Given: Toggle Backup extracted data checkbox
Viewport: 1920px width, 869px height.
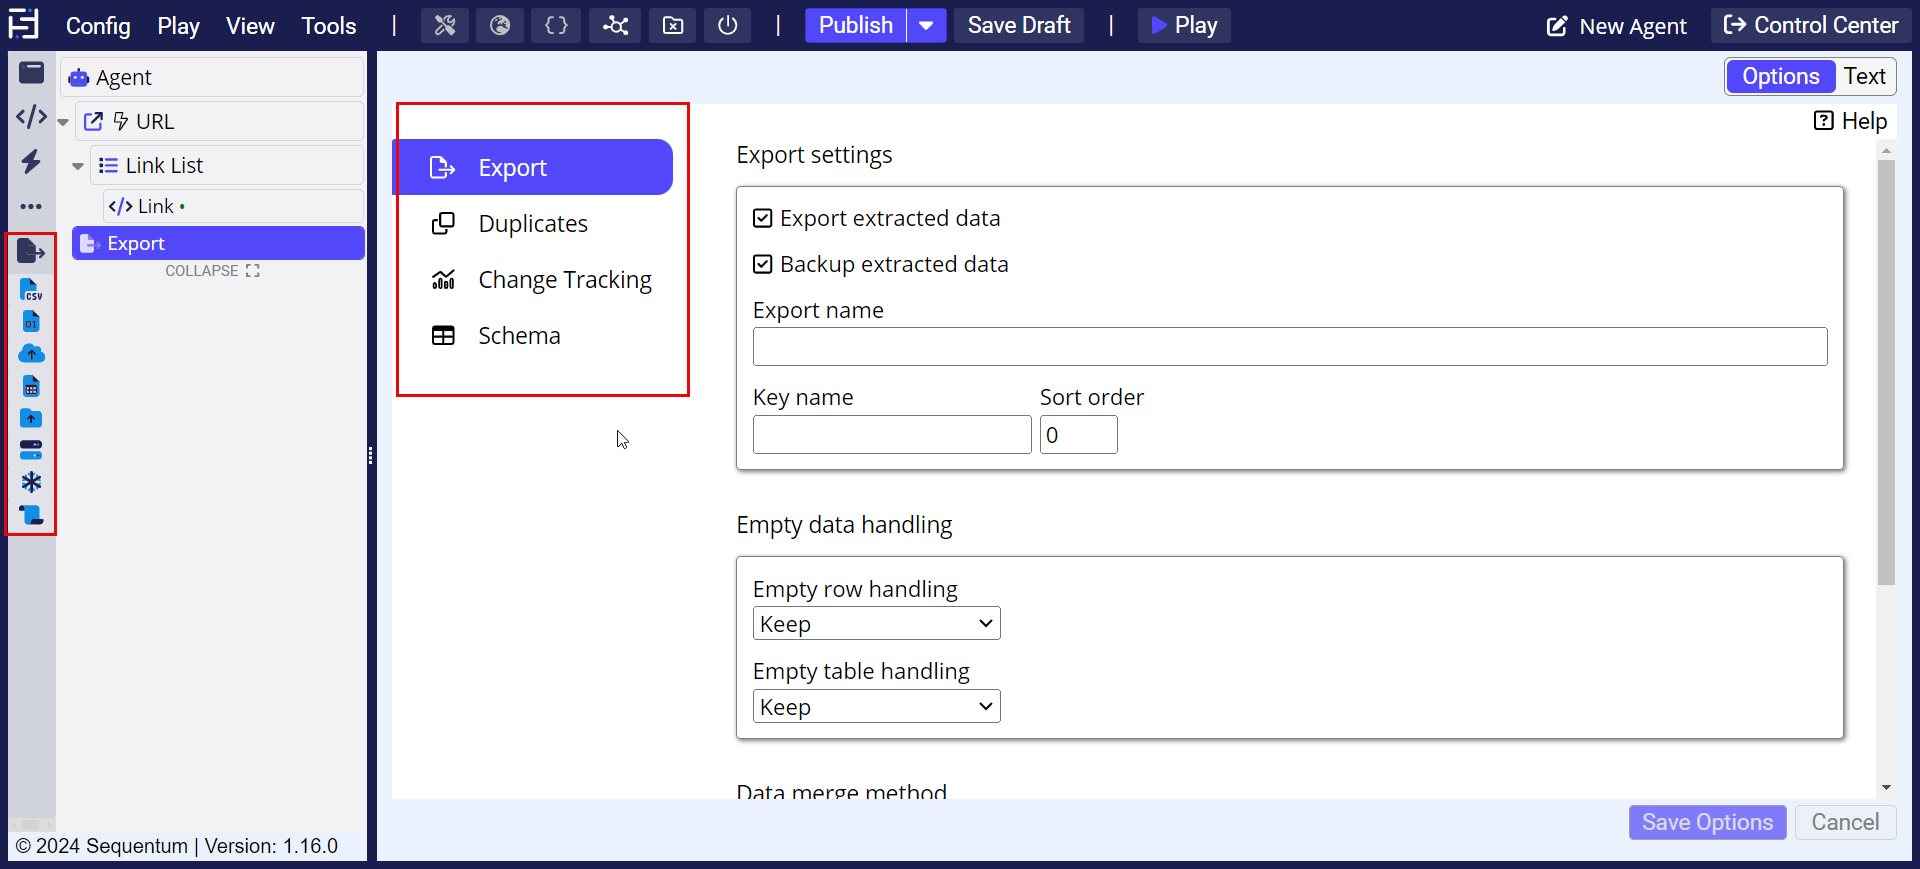Looking at the screenshot, I should (762, 264).
